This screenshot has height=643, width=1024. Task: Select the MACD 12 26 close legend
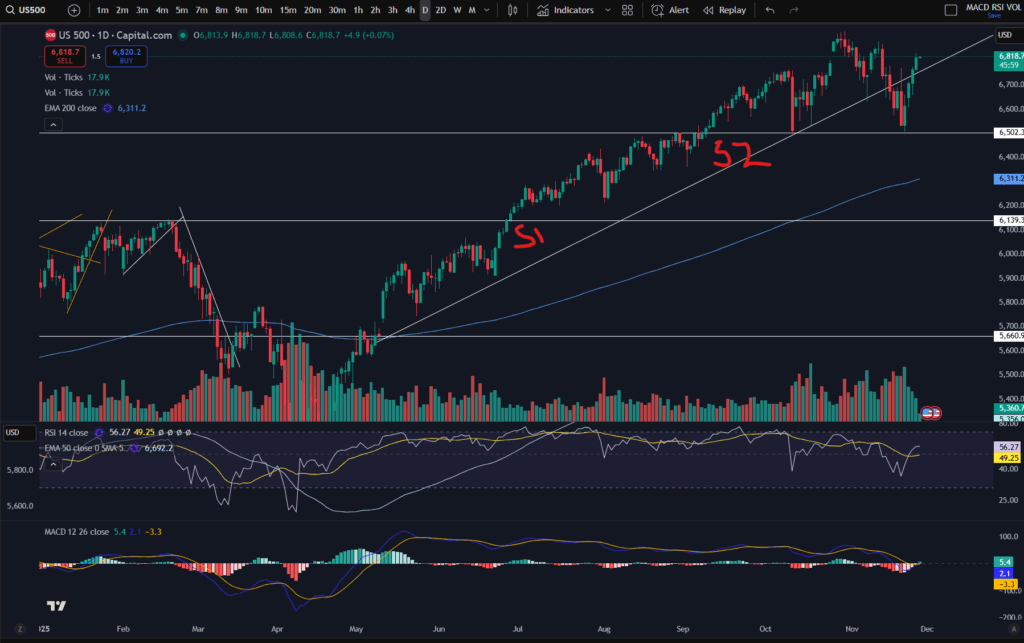pos(76,532)
